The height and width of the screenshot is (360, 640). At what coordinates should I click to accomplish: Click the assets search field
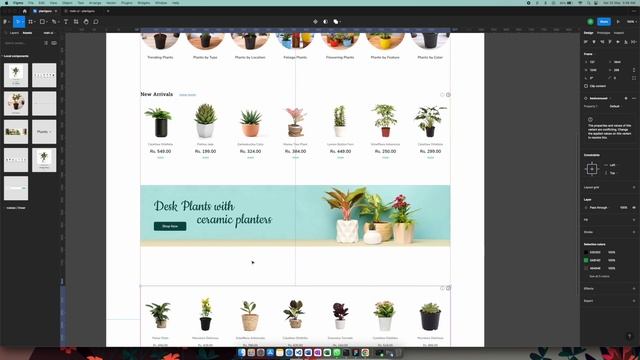coord(22,43)
